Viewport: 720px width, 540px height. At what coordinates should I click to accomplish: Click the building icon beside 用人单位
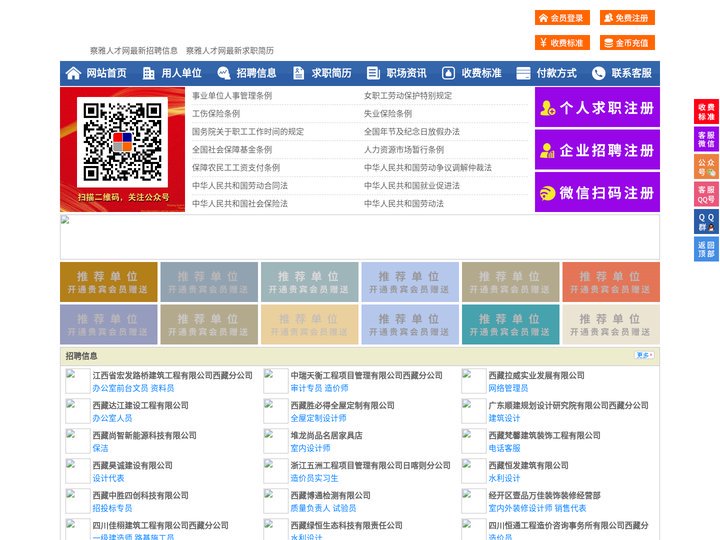click(148, 73)
